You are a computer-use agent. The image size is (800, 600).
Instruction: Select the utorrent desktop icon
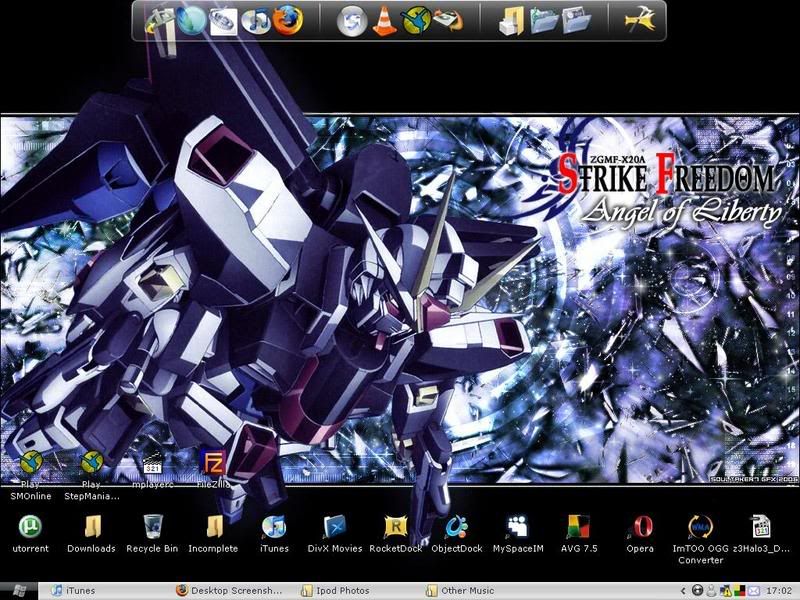pyautogui.click(x=31, y=534)
